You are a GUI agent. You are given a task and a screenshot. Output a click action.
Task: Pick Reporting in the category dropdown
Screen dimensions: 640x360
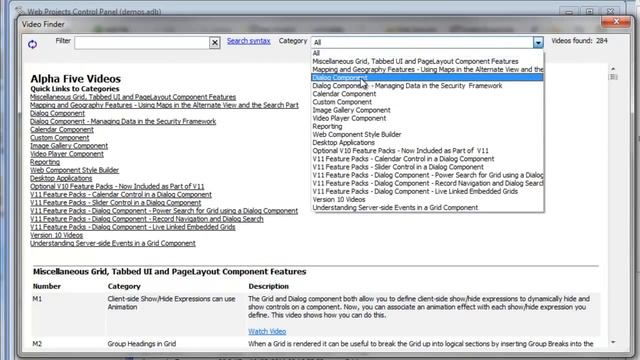pyautogui.click(x=427, y=127)
